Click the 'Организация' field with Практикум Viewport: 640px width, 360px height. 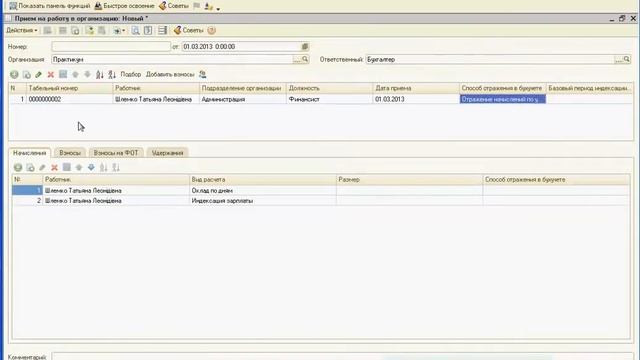coord(172,60)
